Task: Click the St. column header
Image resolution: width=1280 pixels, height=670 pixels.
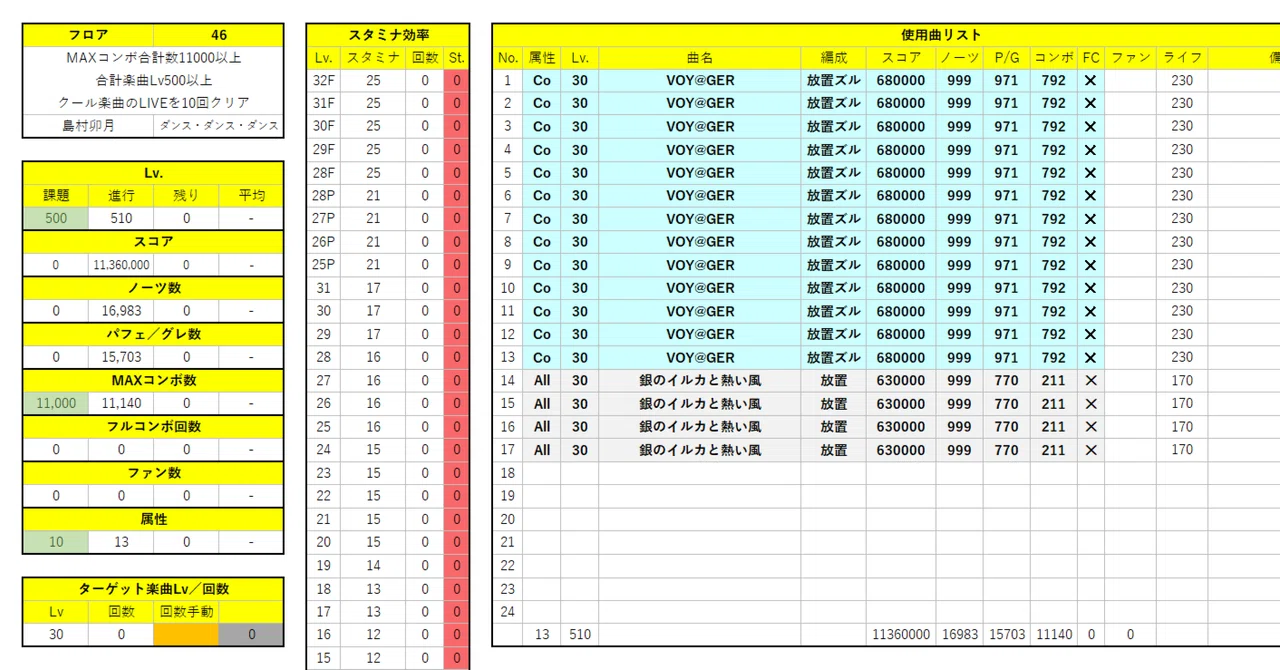Action: 457,58
